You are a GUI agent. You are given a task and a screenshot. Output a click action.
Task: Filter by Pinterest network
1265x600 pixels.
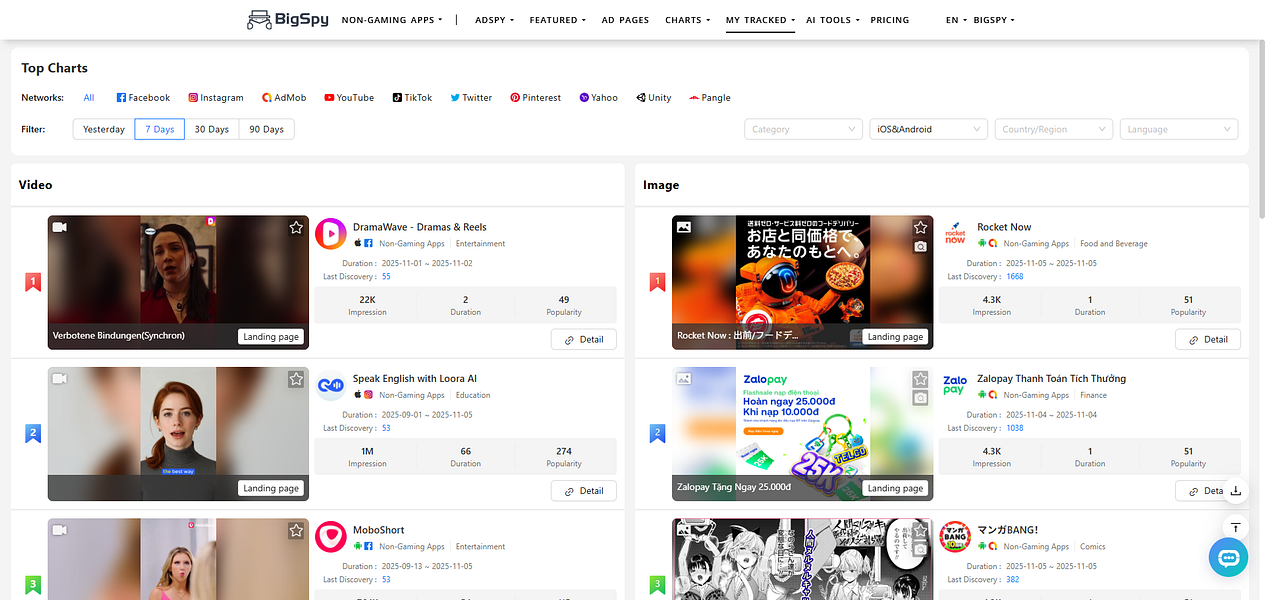click(x=536, y=98)
